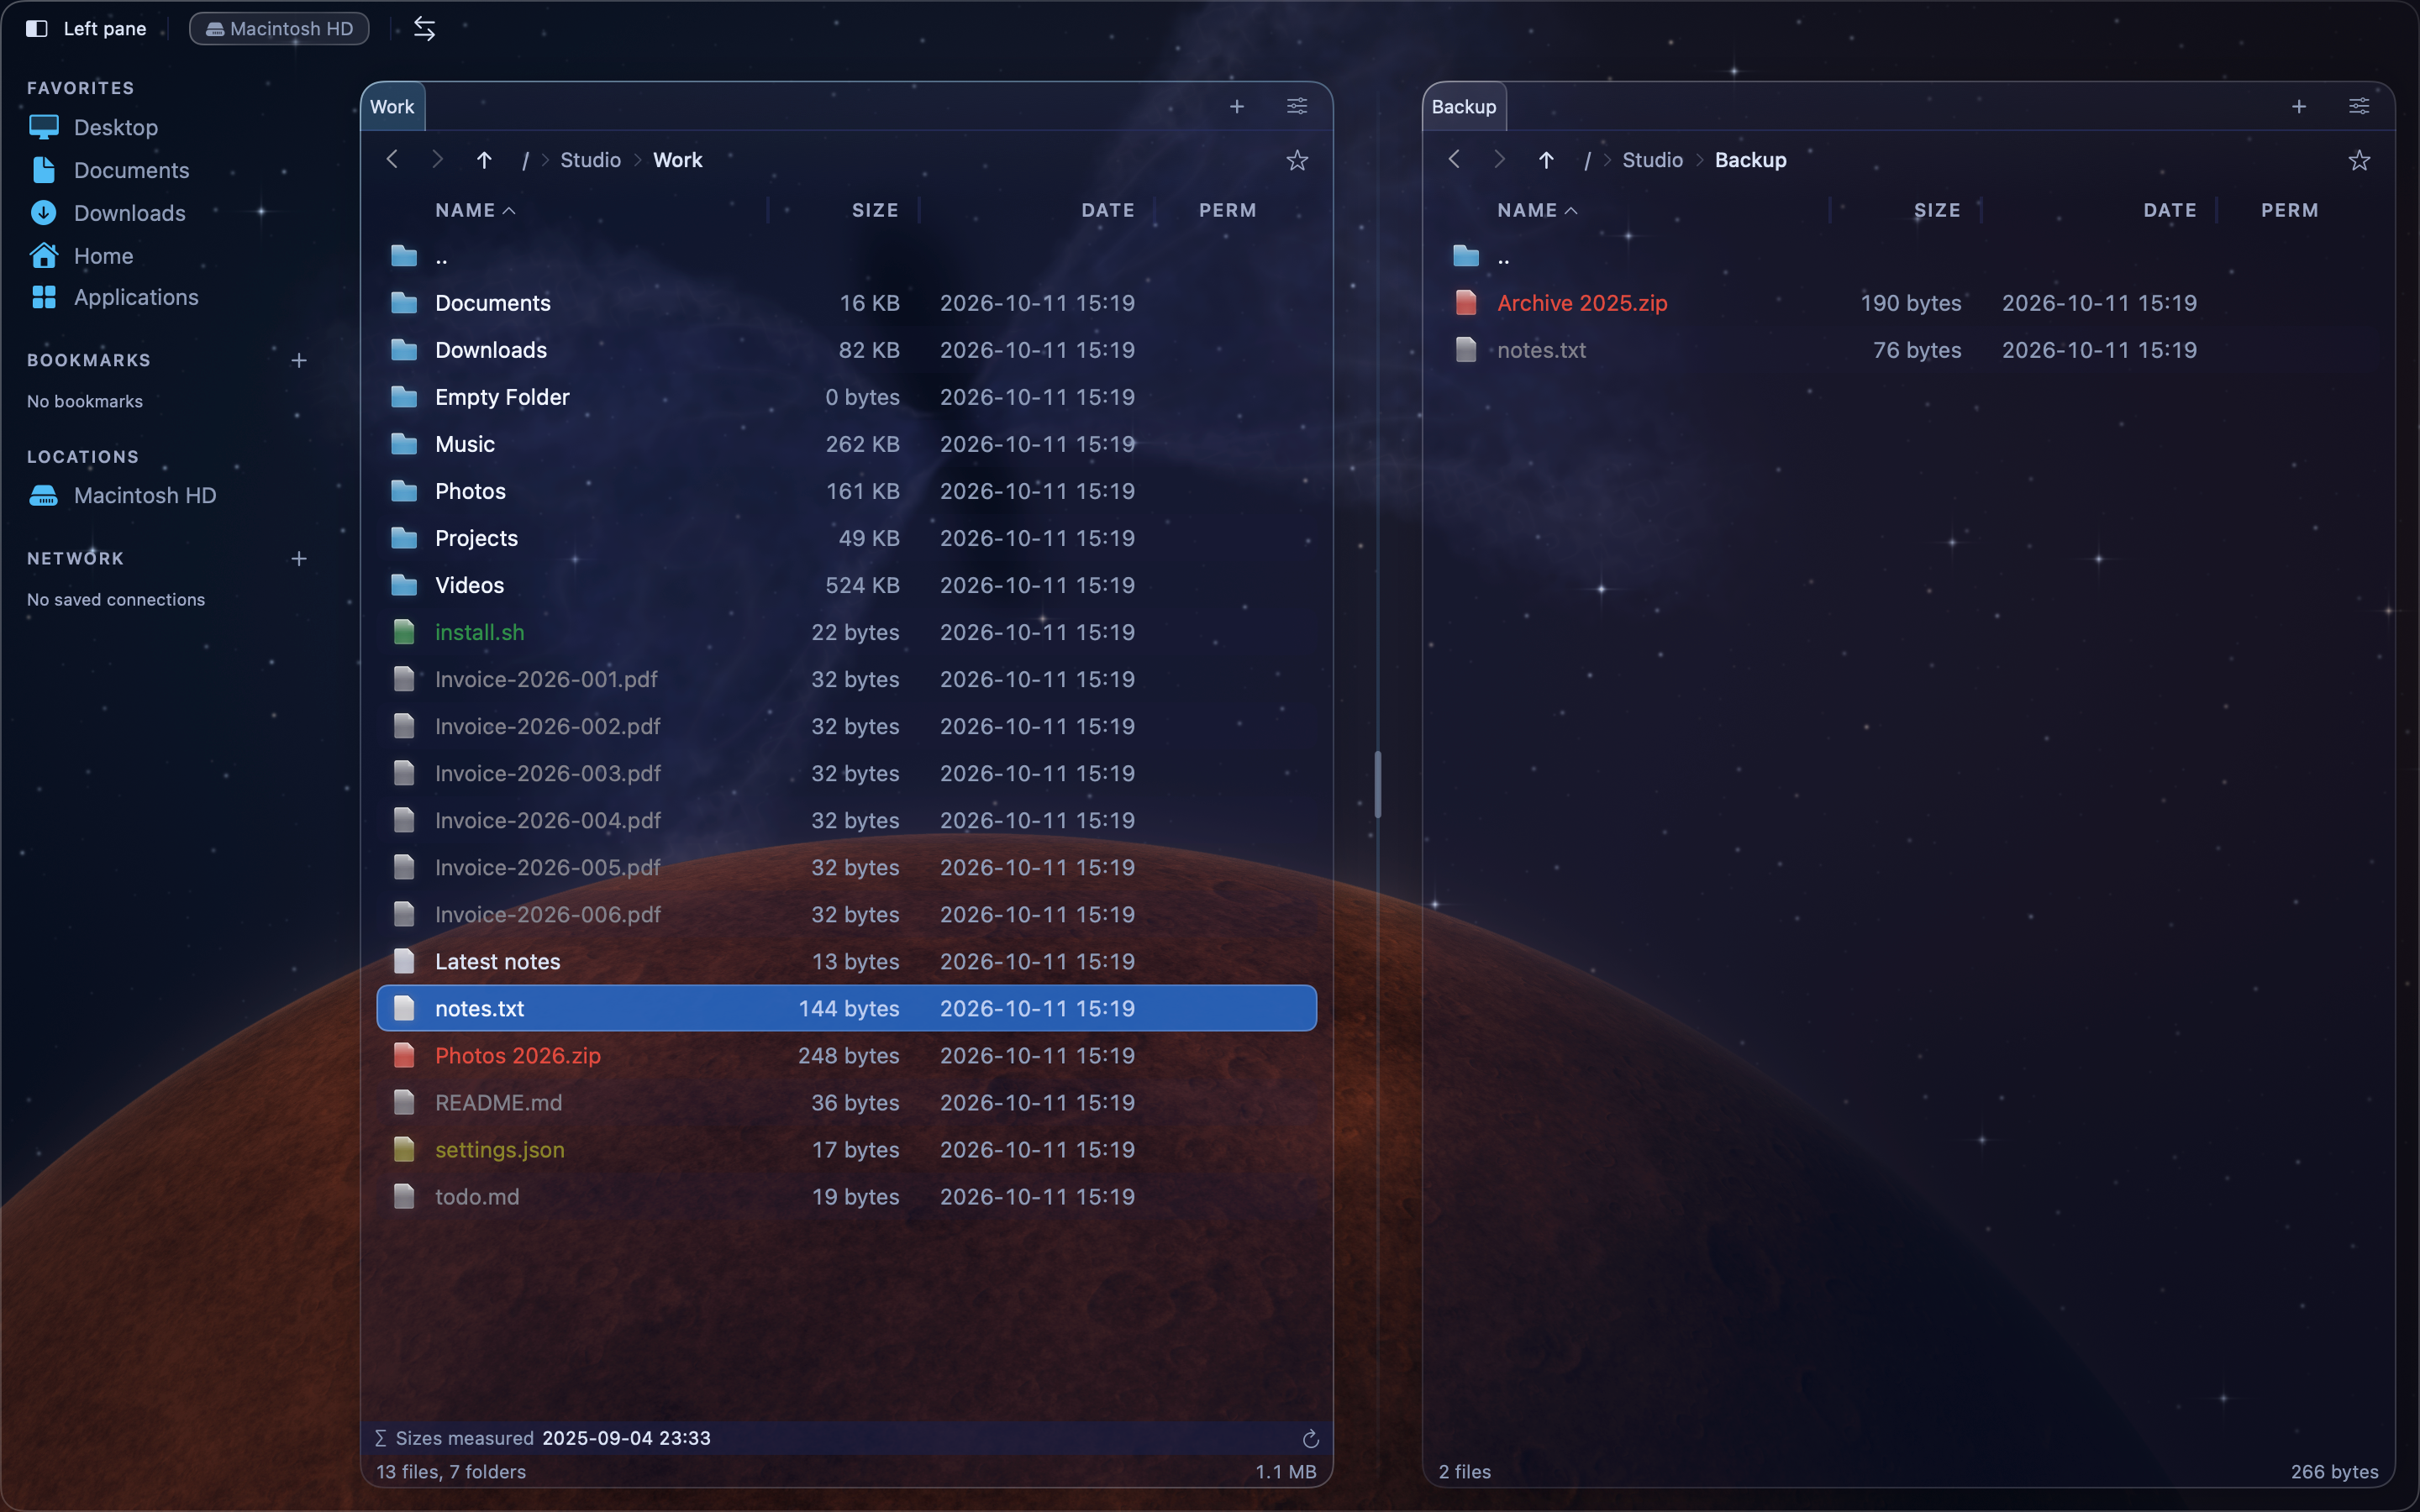Sort Work pane by Size column
Viewport: 2420px width, 1512px height.
875,210
